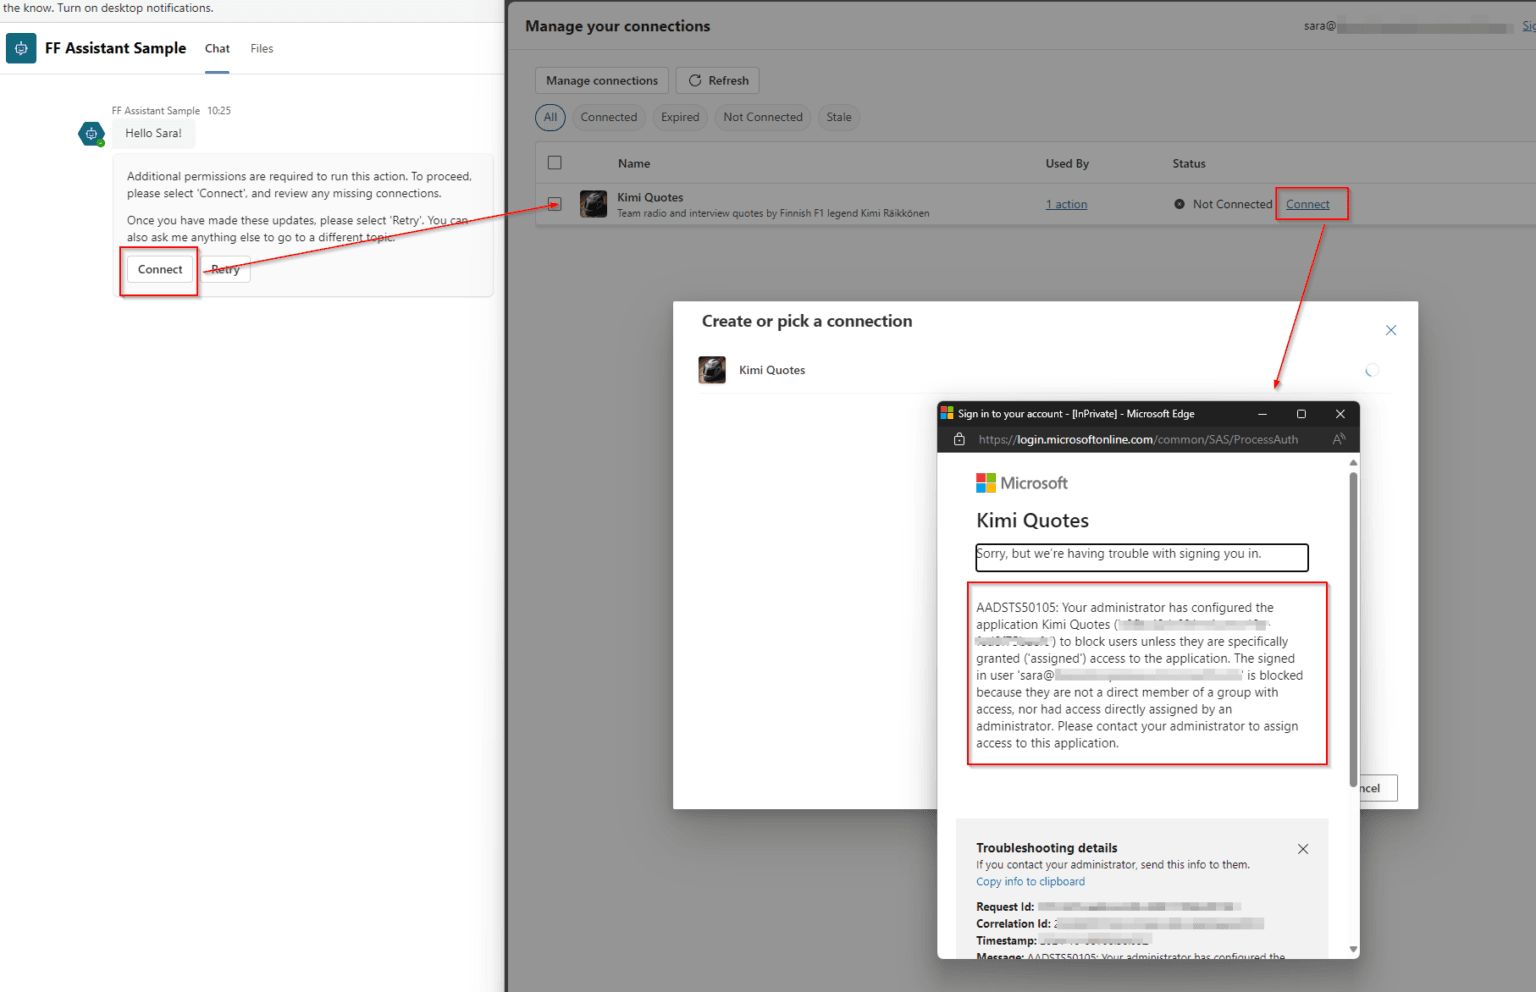Click Copy info to clipboard in Troubleshooting details
1536x992 pixels.
click(1030, 881)
